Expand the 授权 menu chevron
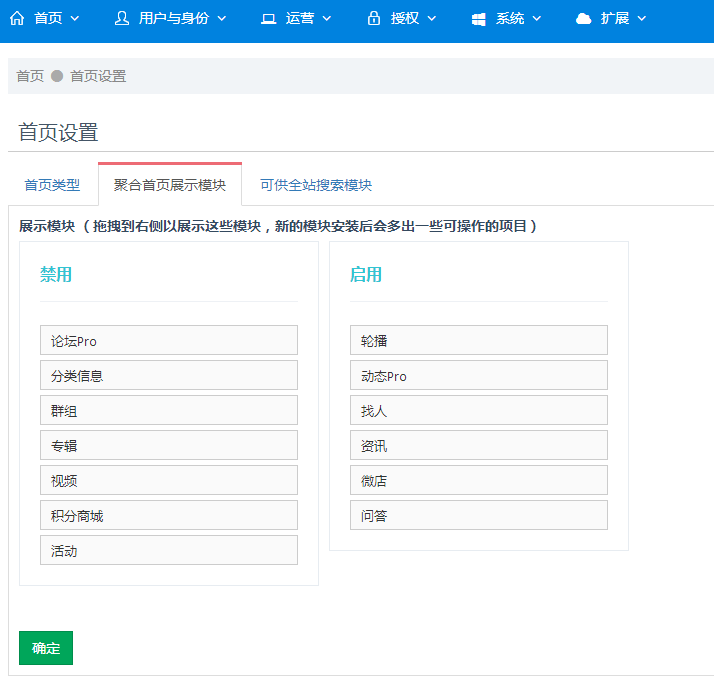This screenshot has height=683, width=714. pyautogui.click(x=432, y=19)
